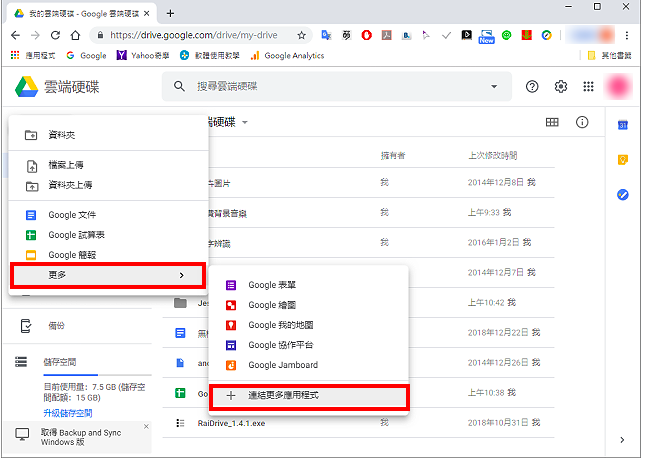The height and width of the screenshot is (463, 655).
Task: Go to browser home page
Action: (x=75, y=36)
